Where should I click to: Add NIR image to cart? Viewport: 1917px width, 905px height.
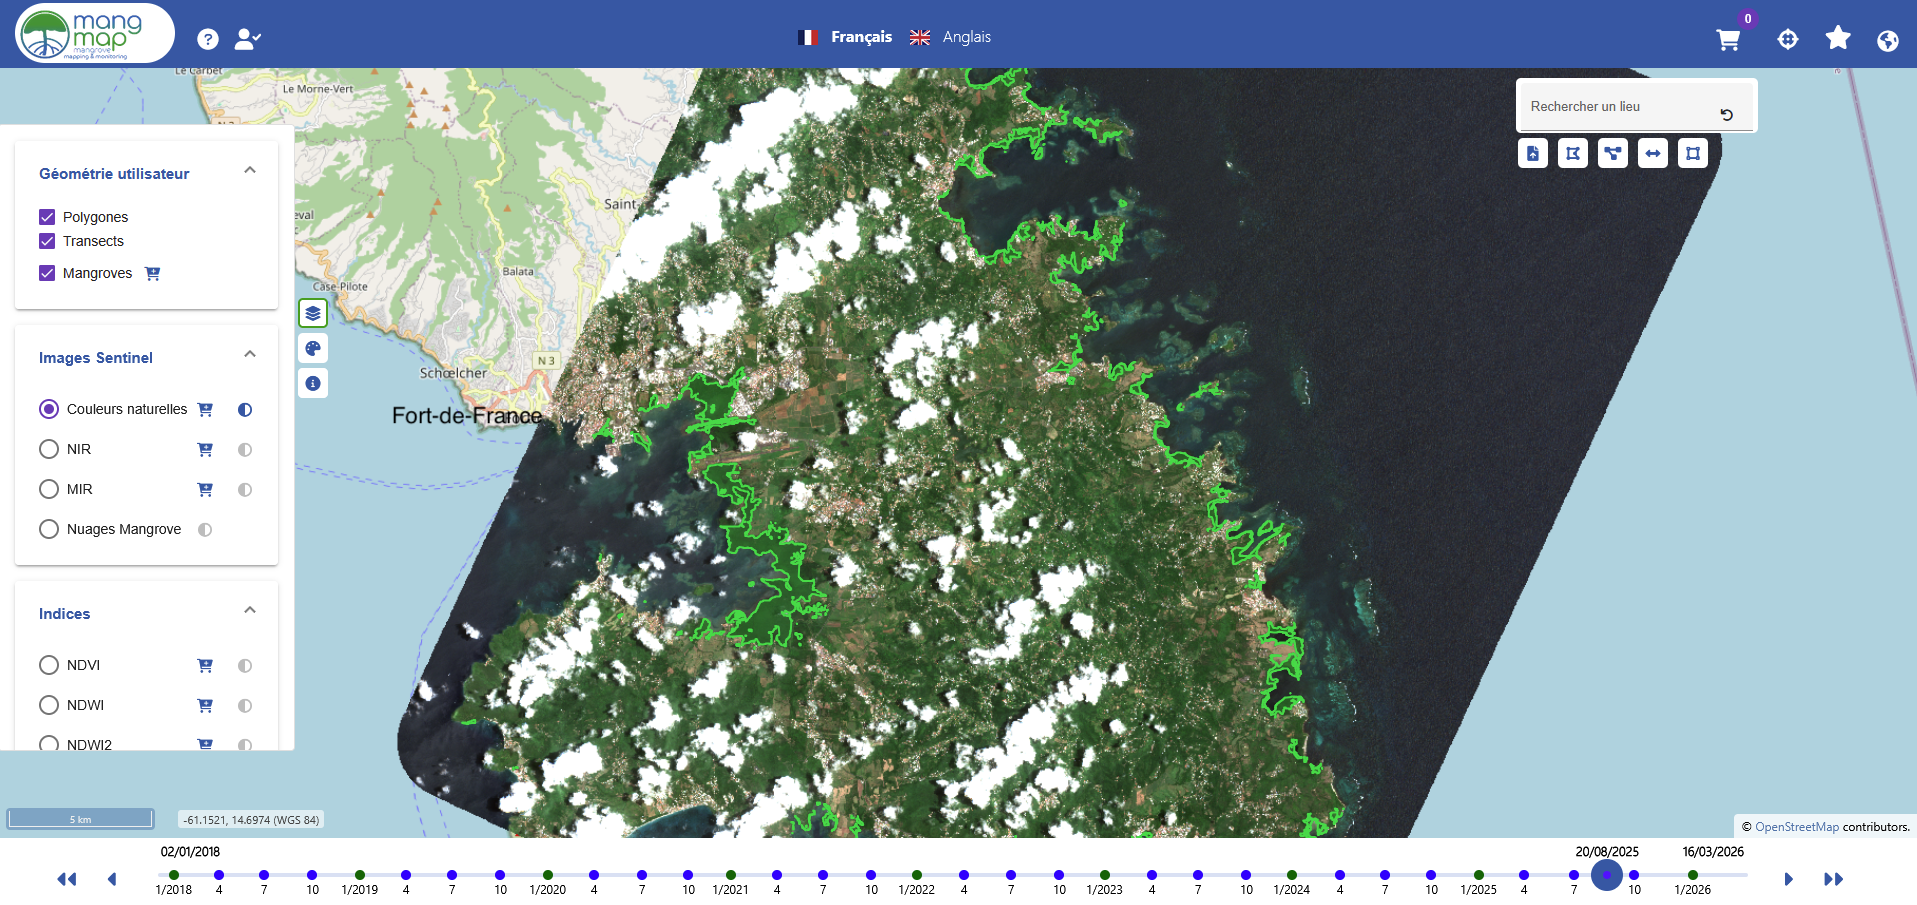coord(205,449)
